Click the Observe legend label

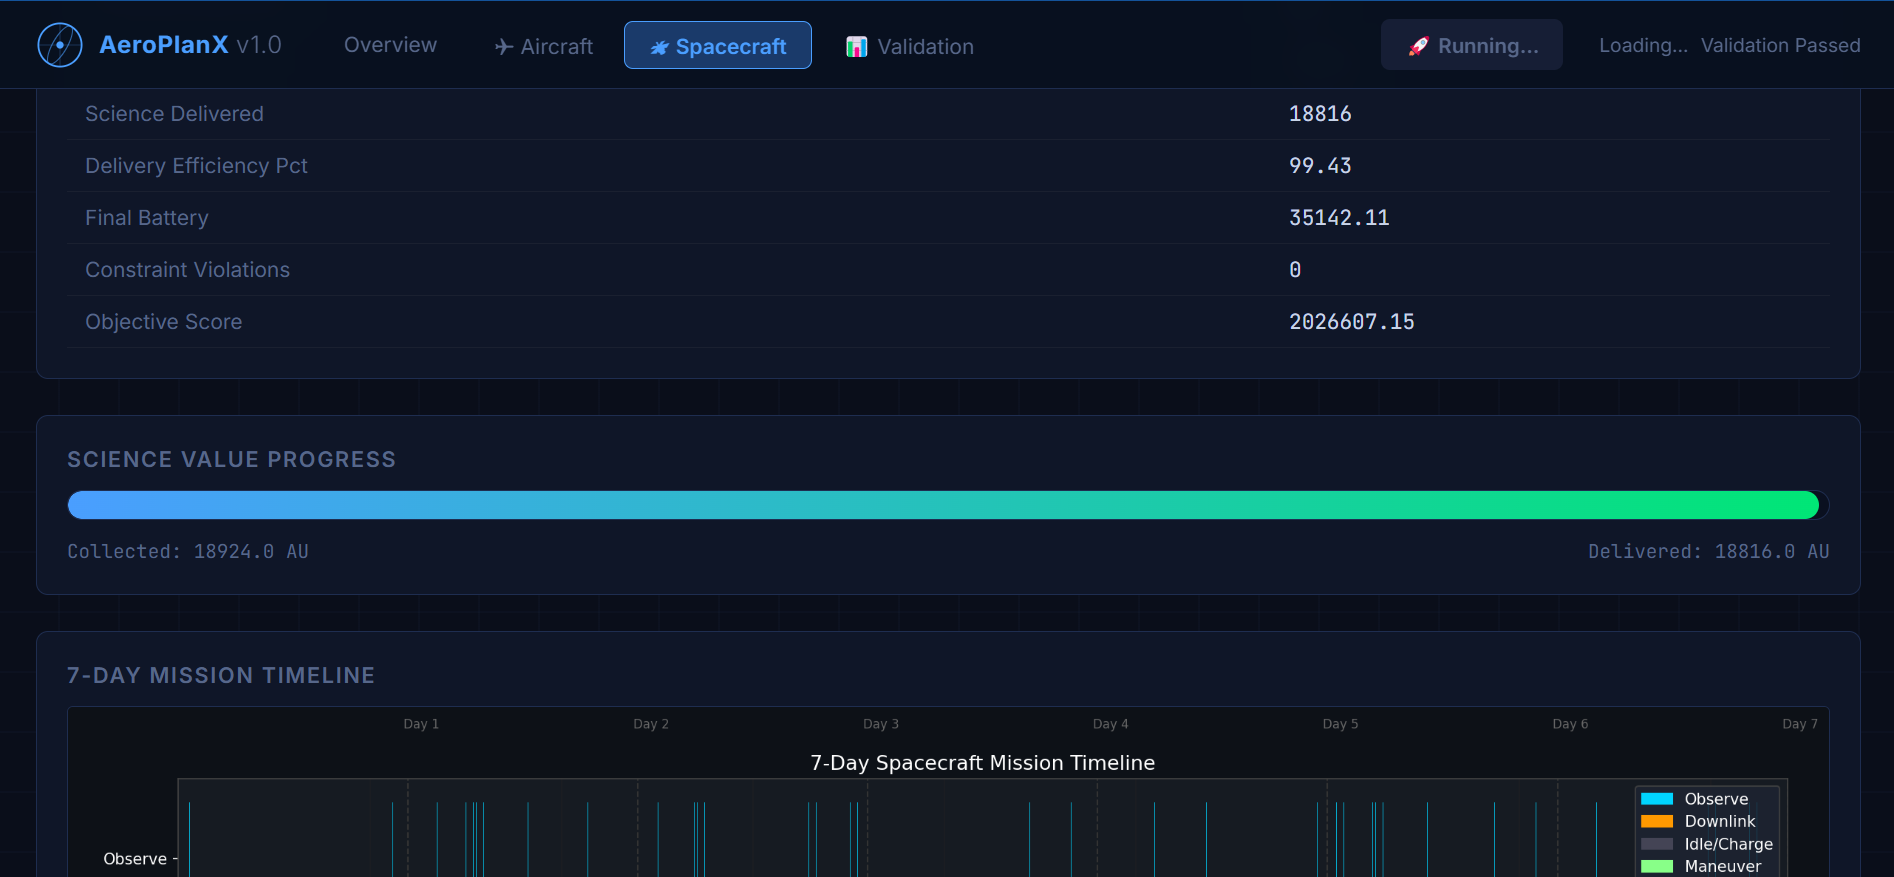click(x=1716, y=799)
